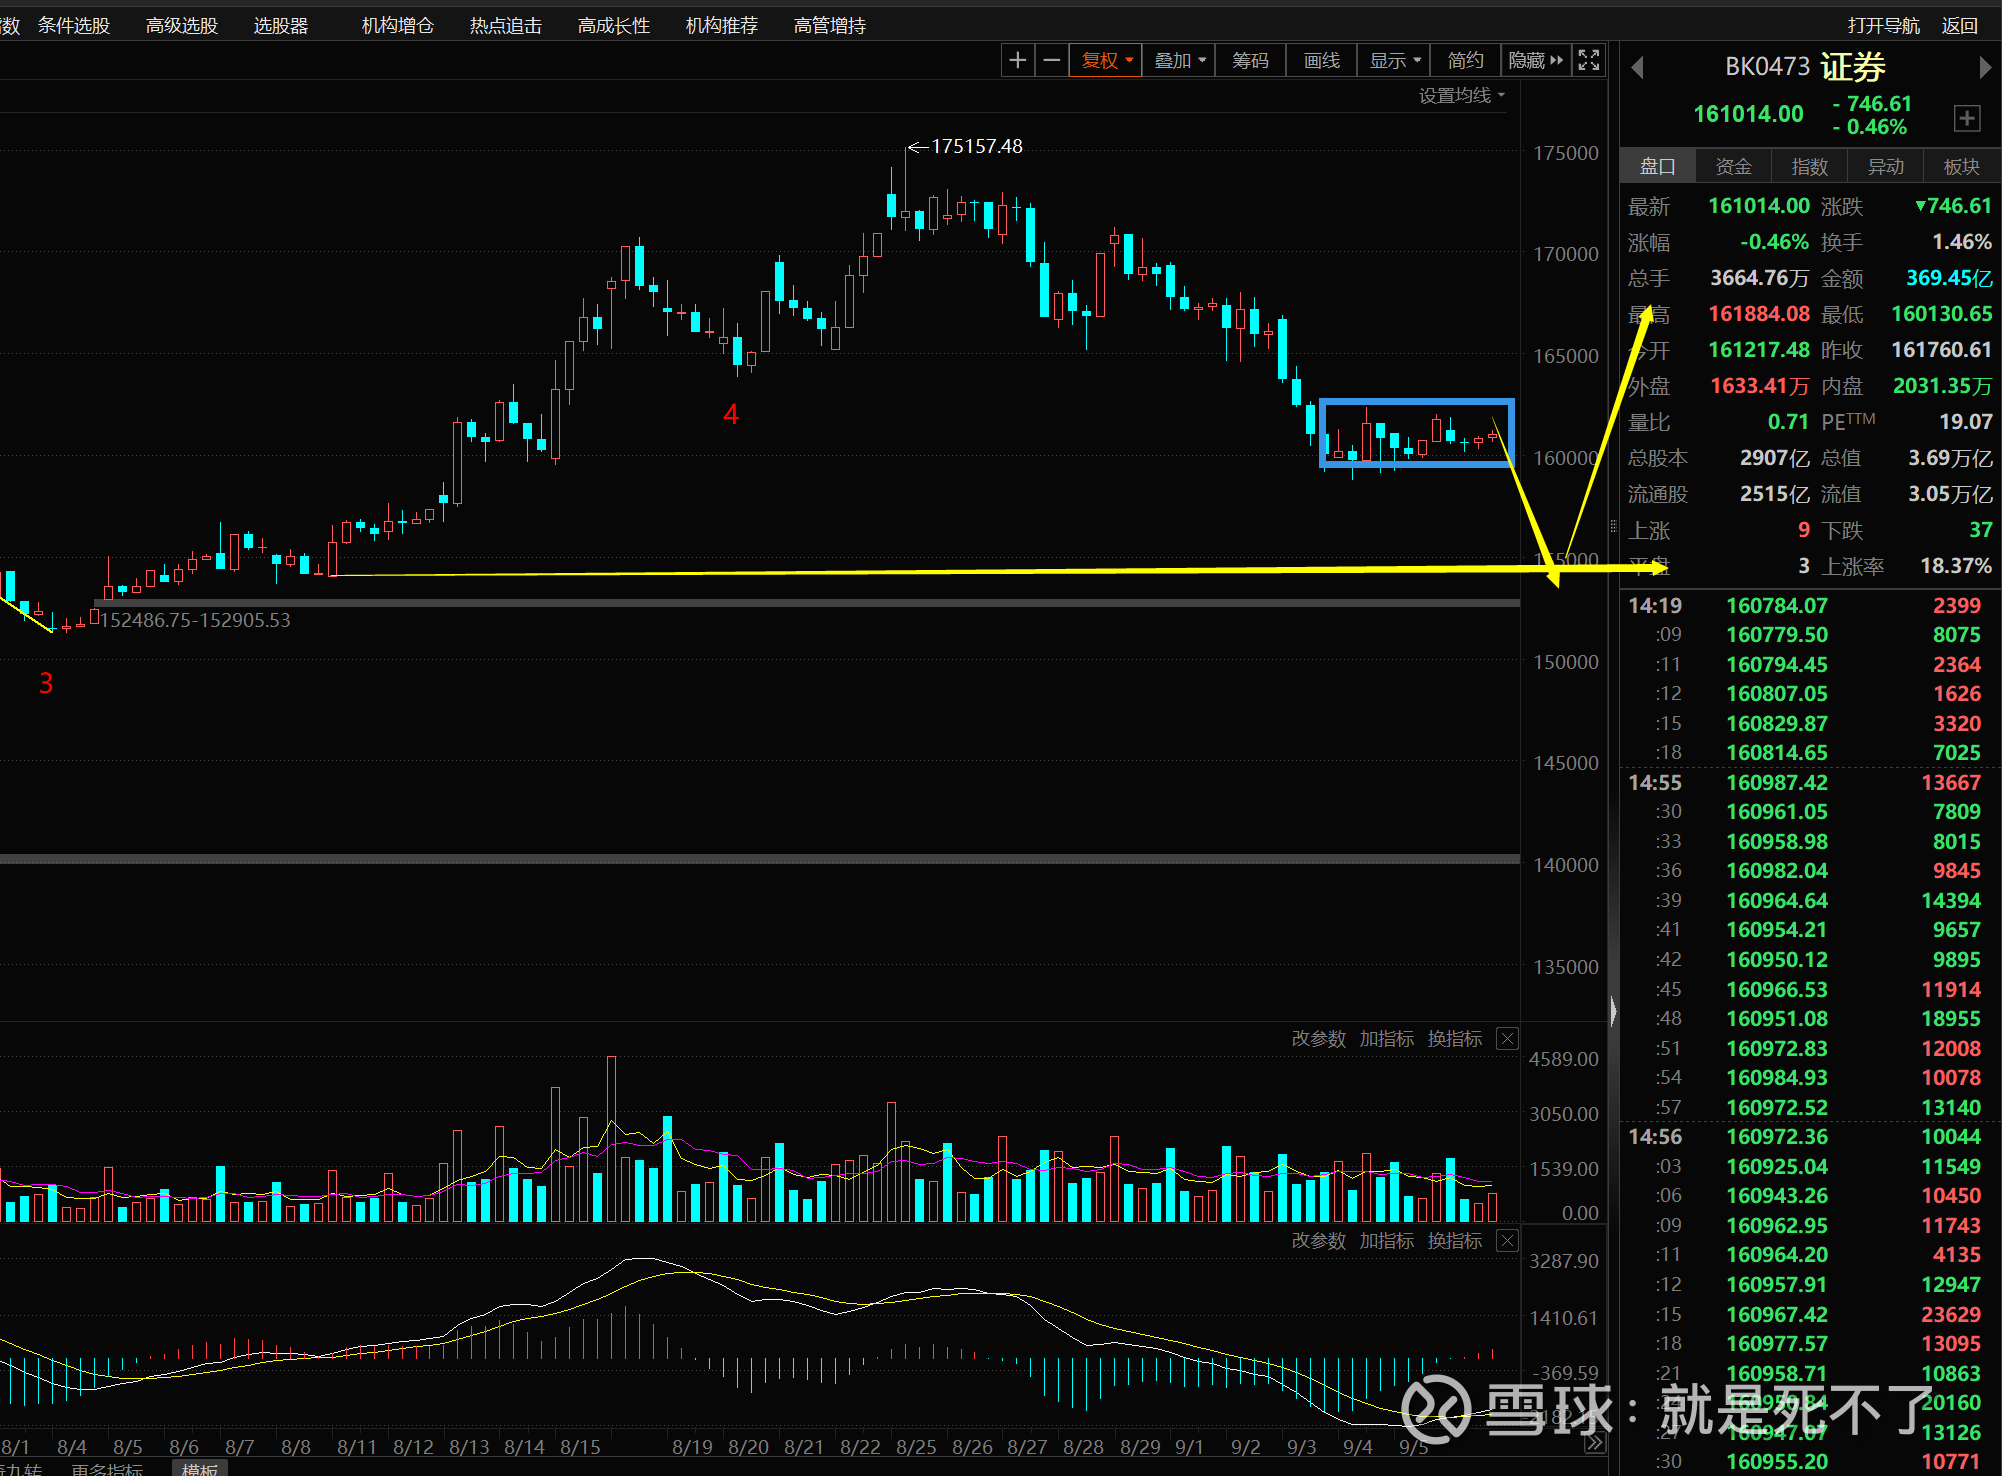2002x1476 pixels.
Task: Toggle 筹码 chip distribution view
Action: pos(1250,61)
